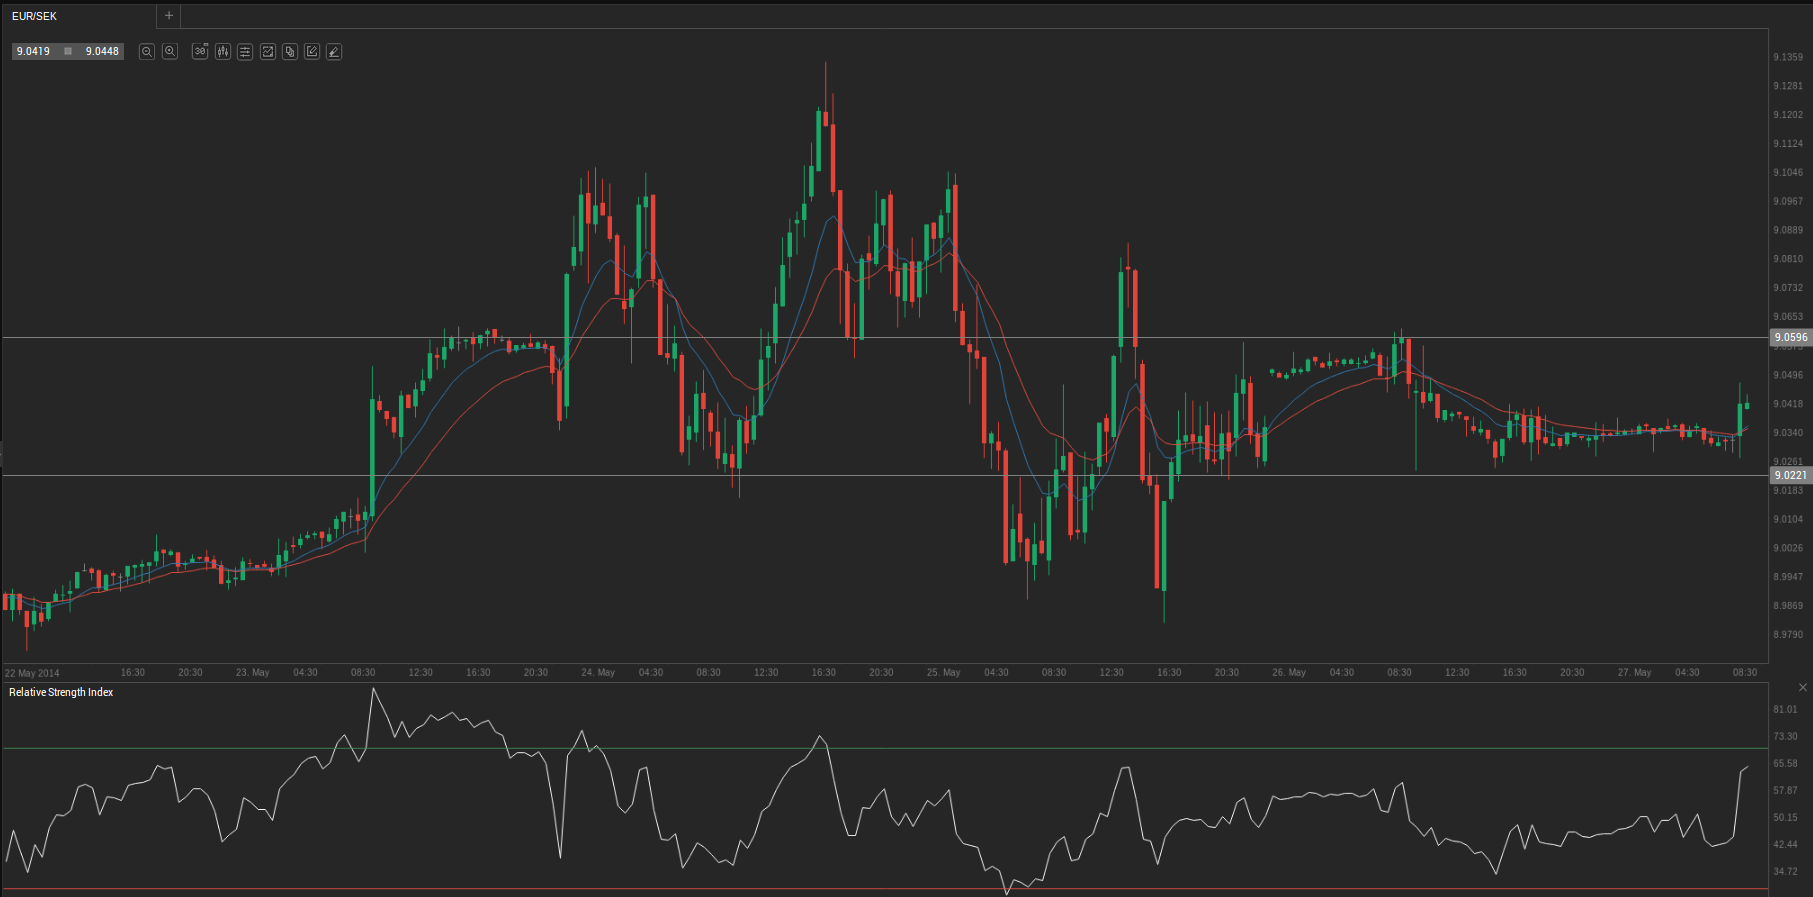The width and height of the screenshot is (1813, 897).
Task: Click the zoom in magnifier icon
Action: [170, 51]
